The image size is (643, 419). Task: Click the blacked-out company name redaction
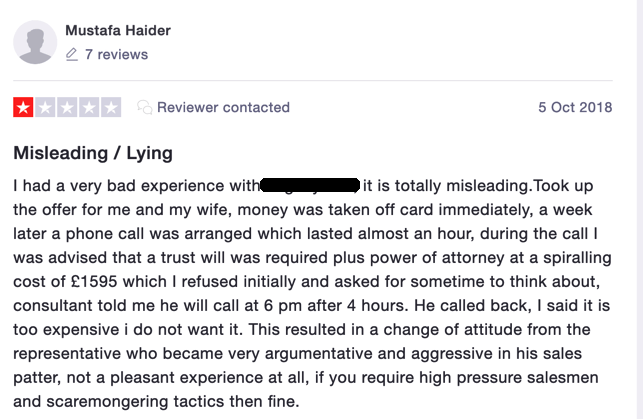click(x=310, y=185)
